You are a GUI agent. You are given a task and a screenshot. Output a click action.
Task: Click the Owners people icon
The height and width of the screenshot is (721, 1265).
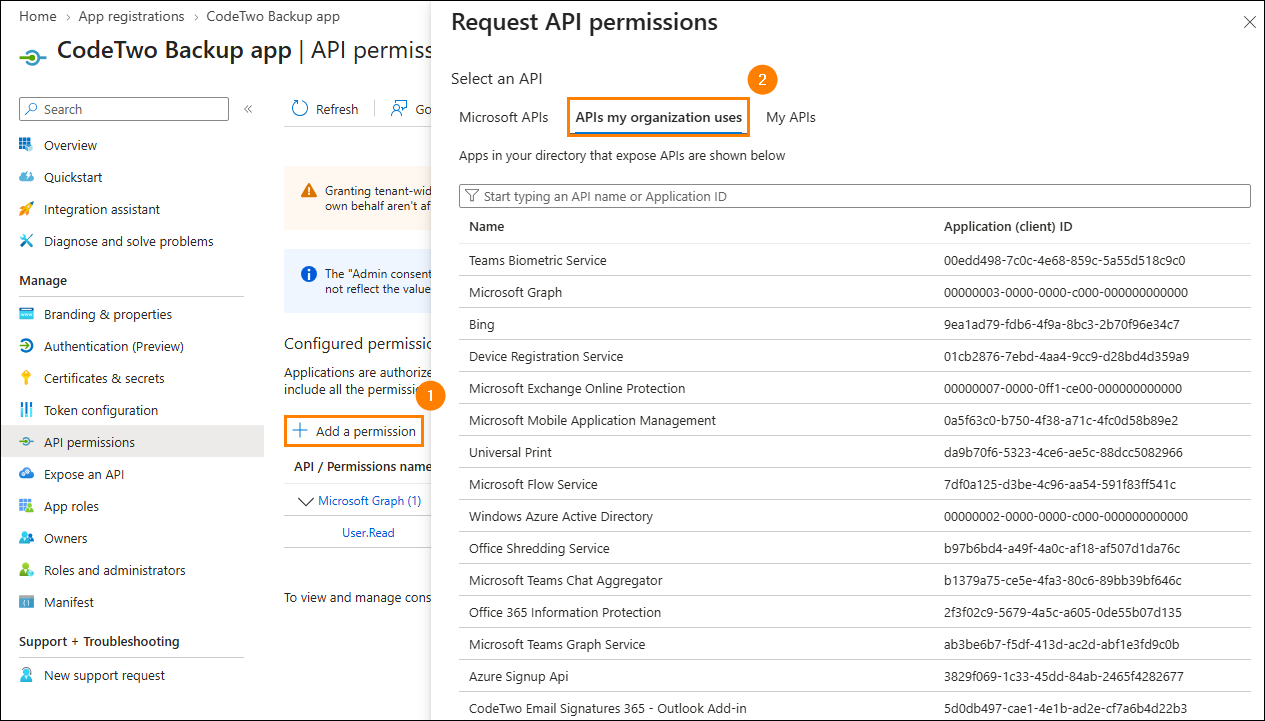26,538
